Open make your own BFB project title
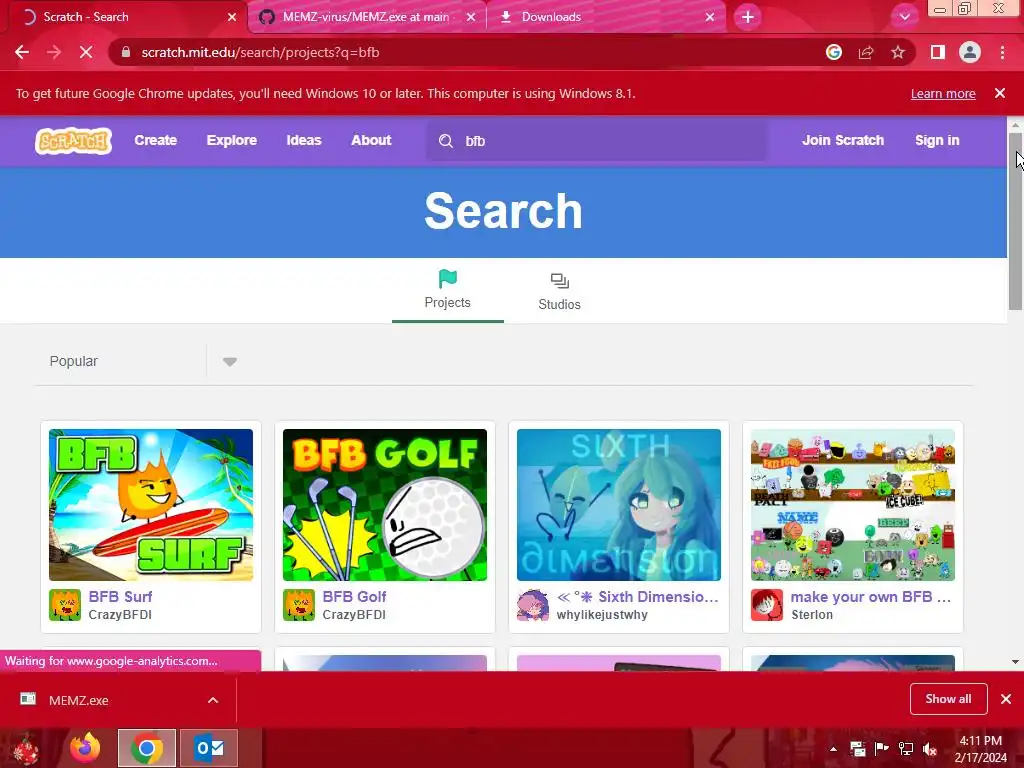This screenshot has width=1024, height=768. tap(871, 596)
